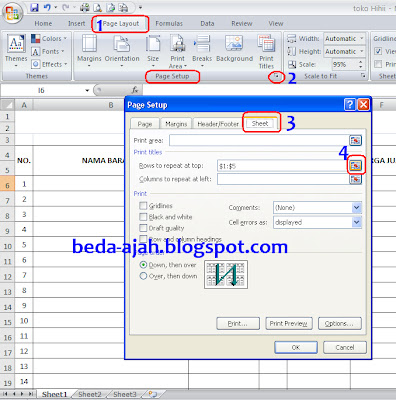Switch to Header/Footer tab in dialog
396x400 pixels.
pos(218,124)
